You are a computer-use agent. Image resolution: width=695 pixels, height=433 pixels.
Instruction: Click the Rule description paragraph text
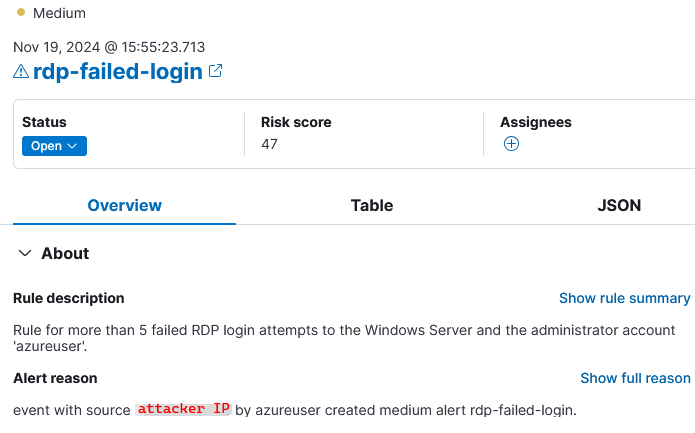(344, 338)
